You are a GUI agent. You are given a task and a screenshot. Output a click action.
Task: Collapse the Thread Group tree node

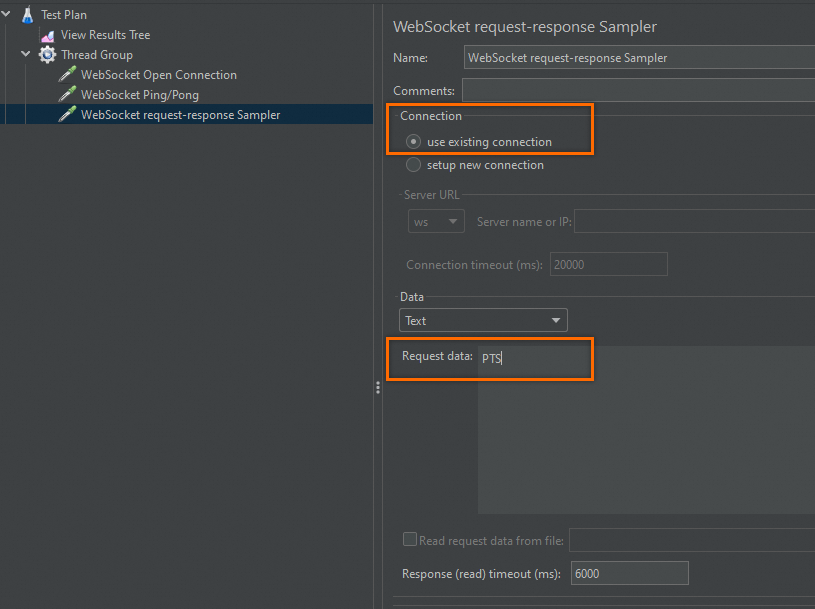tap(26, 55)
